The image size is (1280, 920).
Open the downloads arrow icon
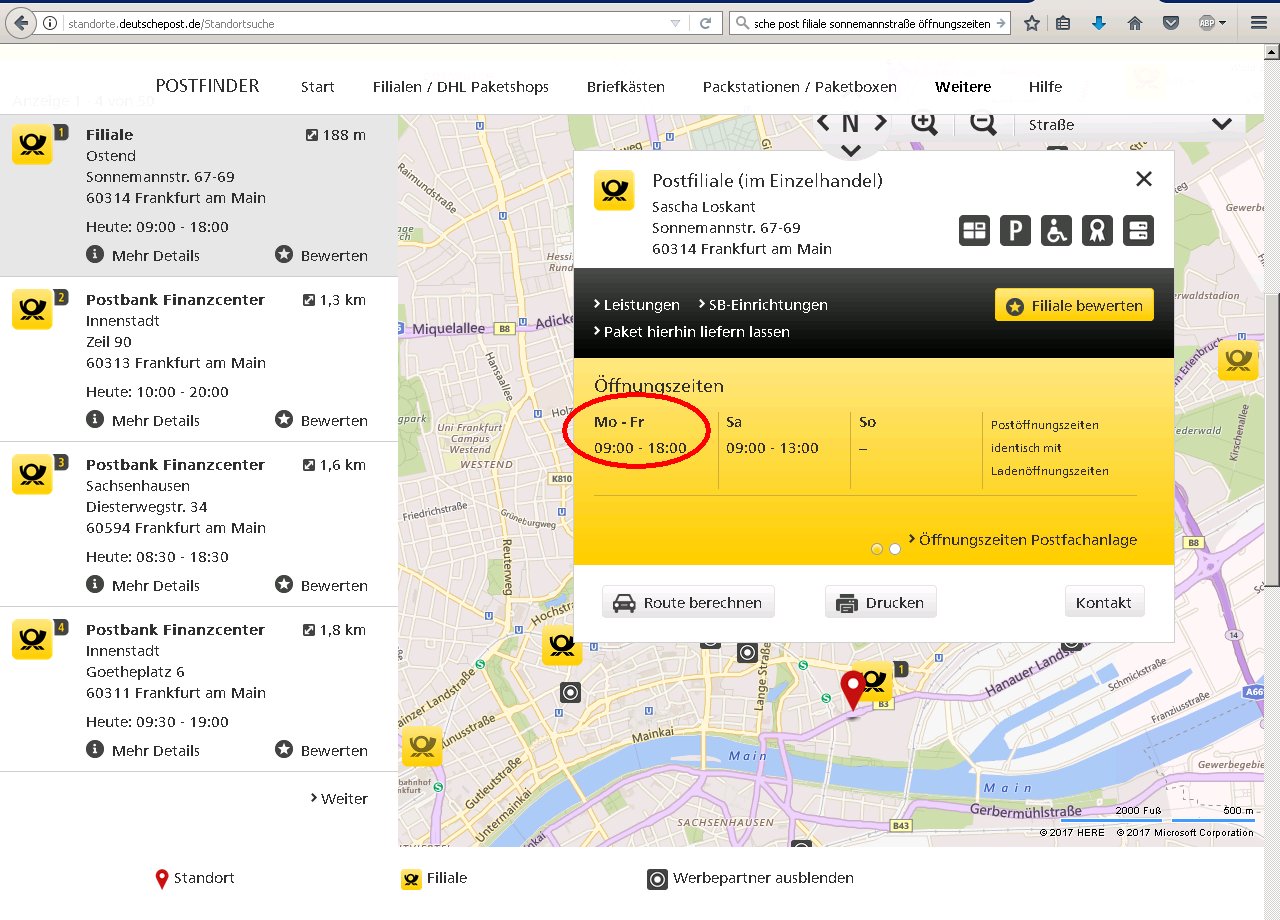click(x=1099, y=23)
